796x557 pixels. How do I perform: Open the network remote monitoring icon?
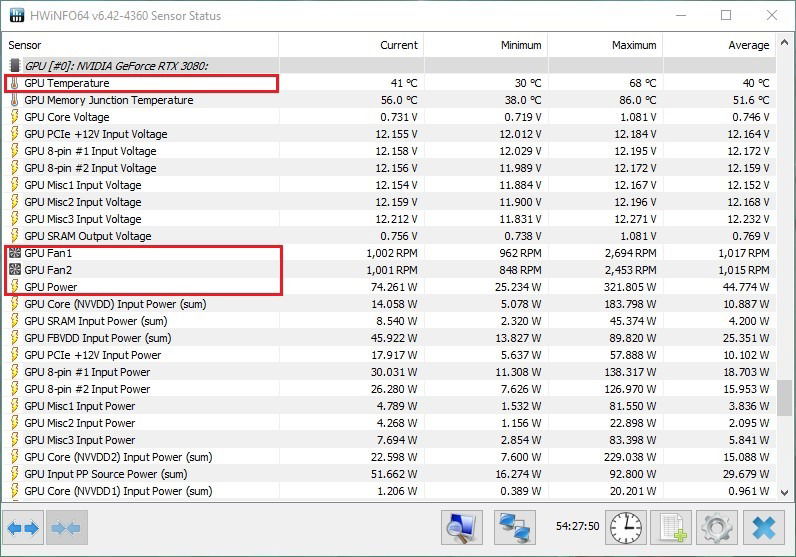[x=514, y=528]
